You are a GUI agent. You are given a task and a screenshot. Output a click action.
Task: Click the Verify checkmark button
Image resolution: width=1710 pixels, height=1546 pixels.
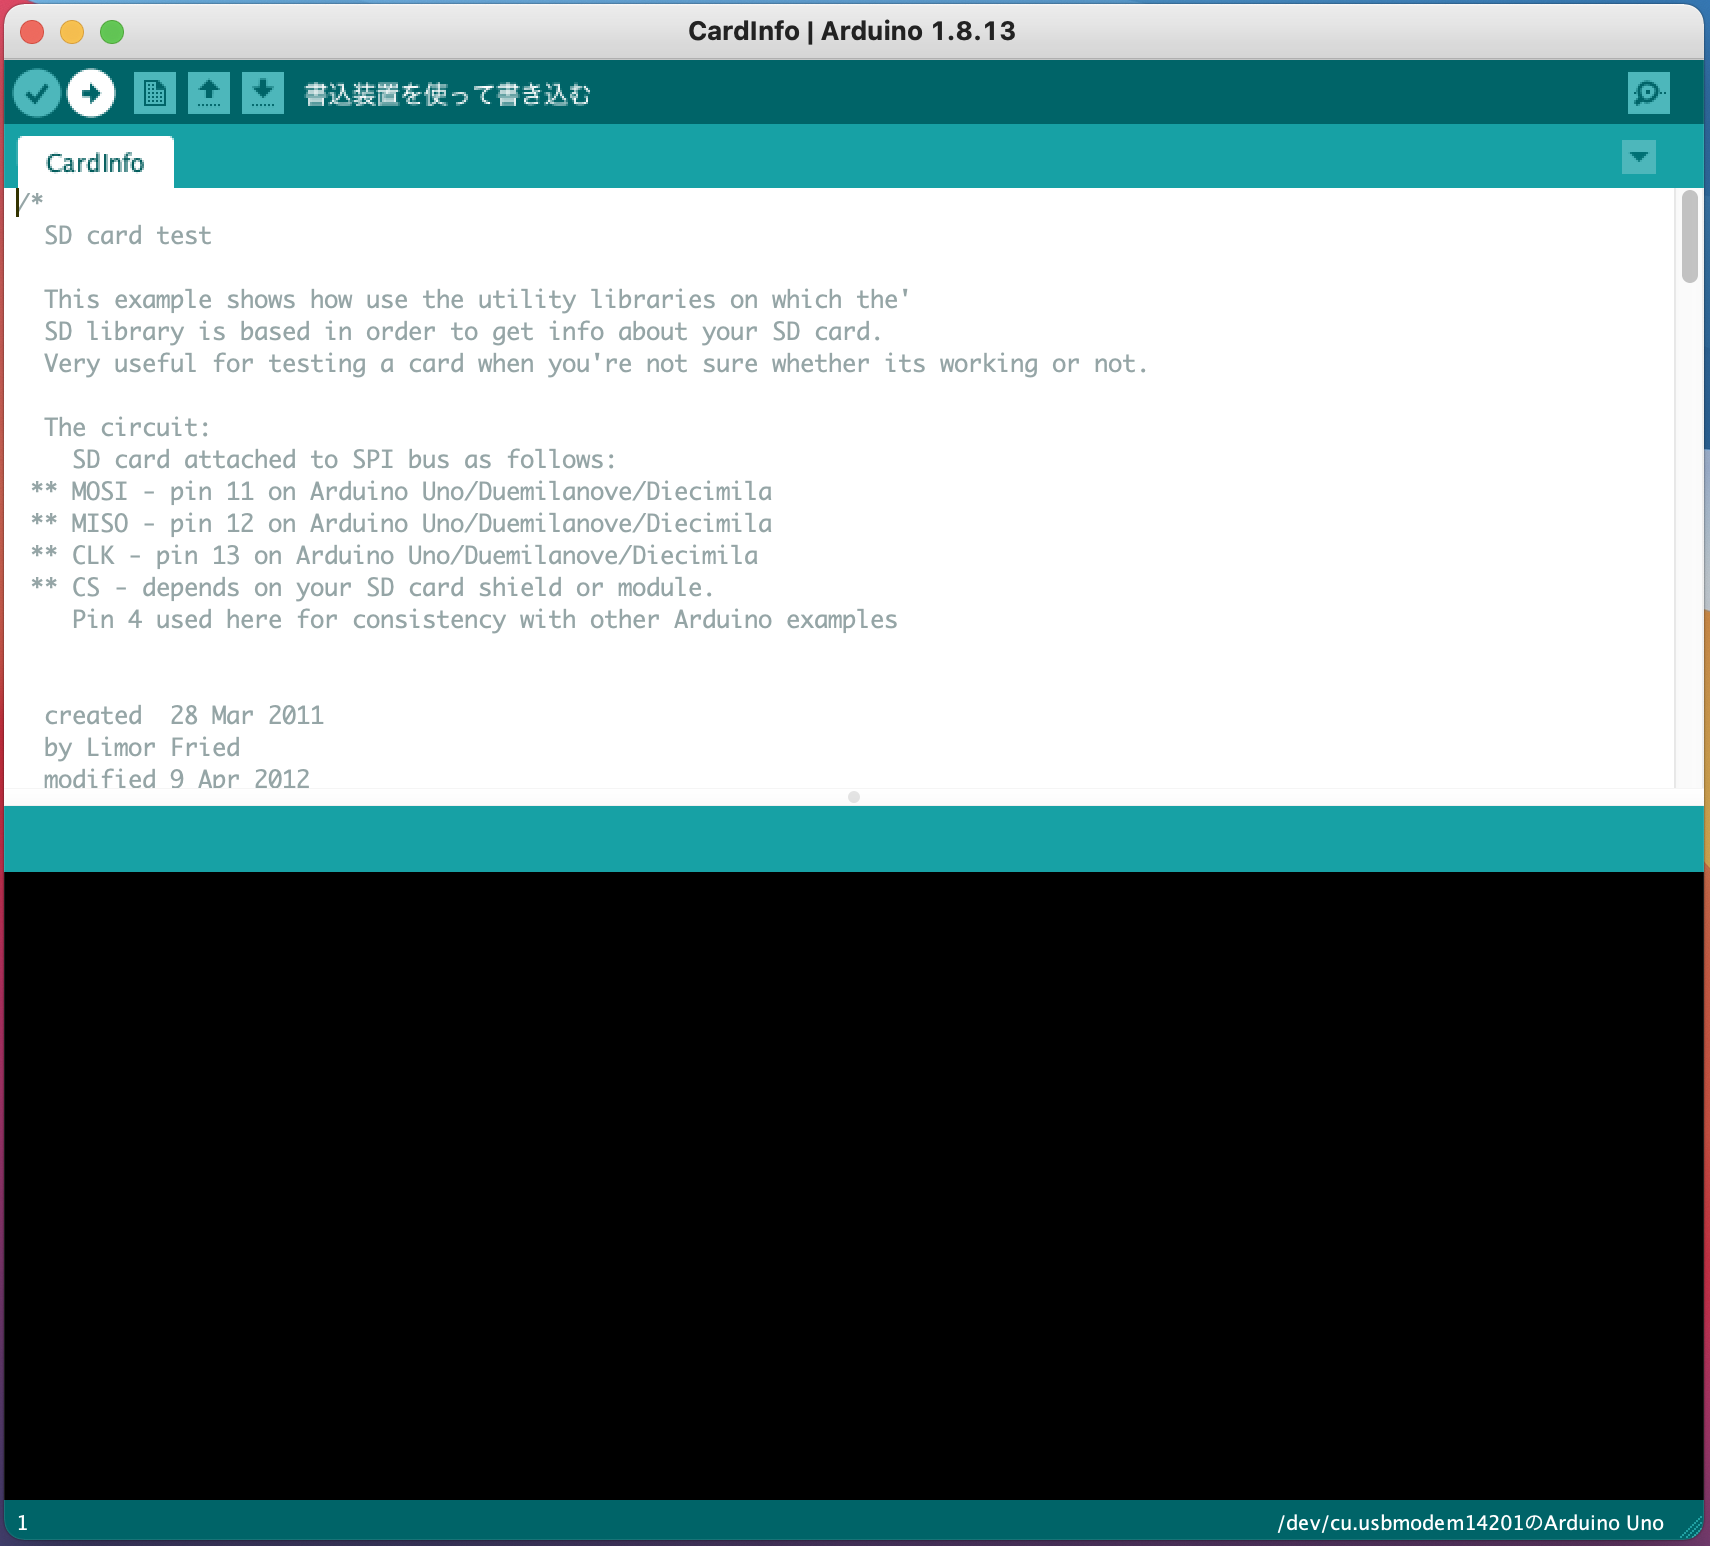pyautogui.click(x=37, y=94)
